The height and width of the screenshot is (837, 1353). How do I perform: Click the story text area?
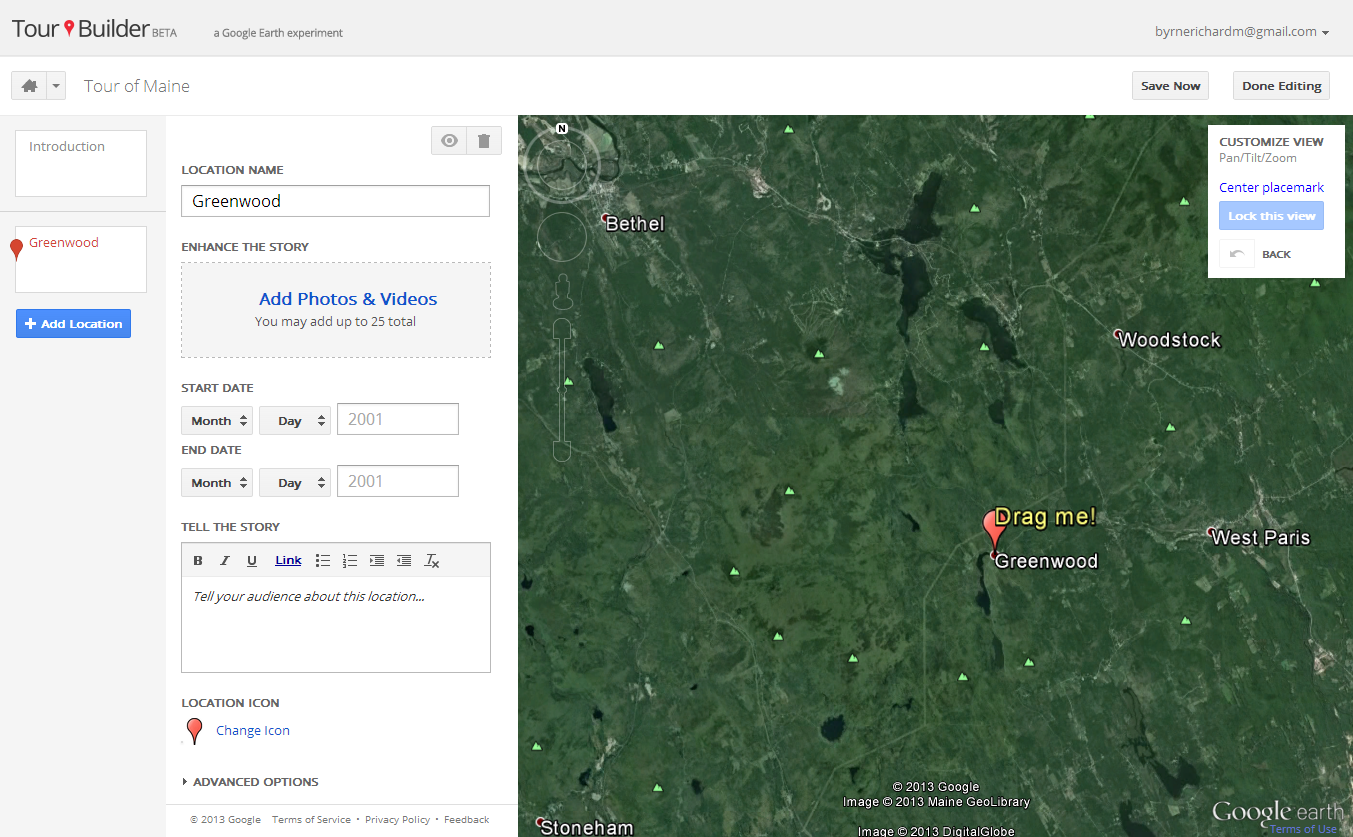tap(336, 624)
